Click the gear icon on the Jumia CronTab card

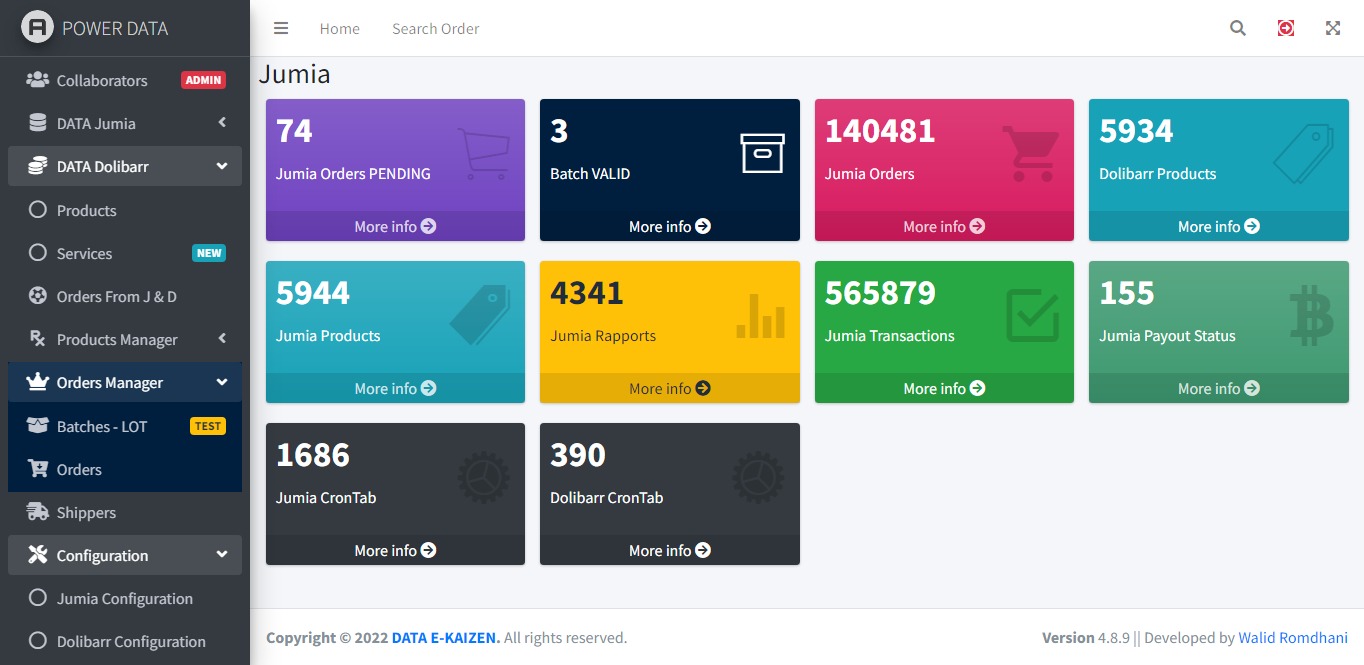tap(484, 477)
